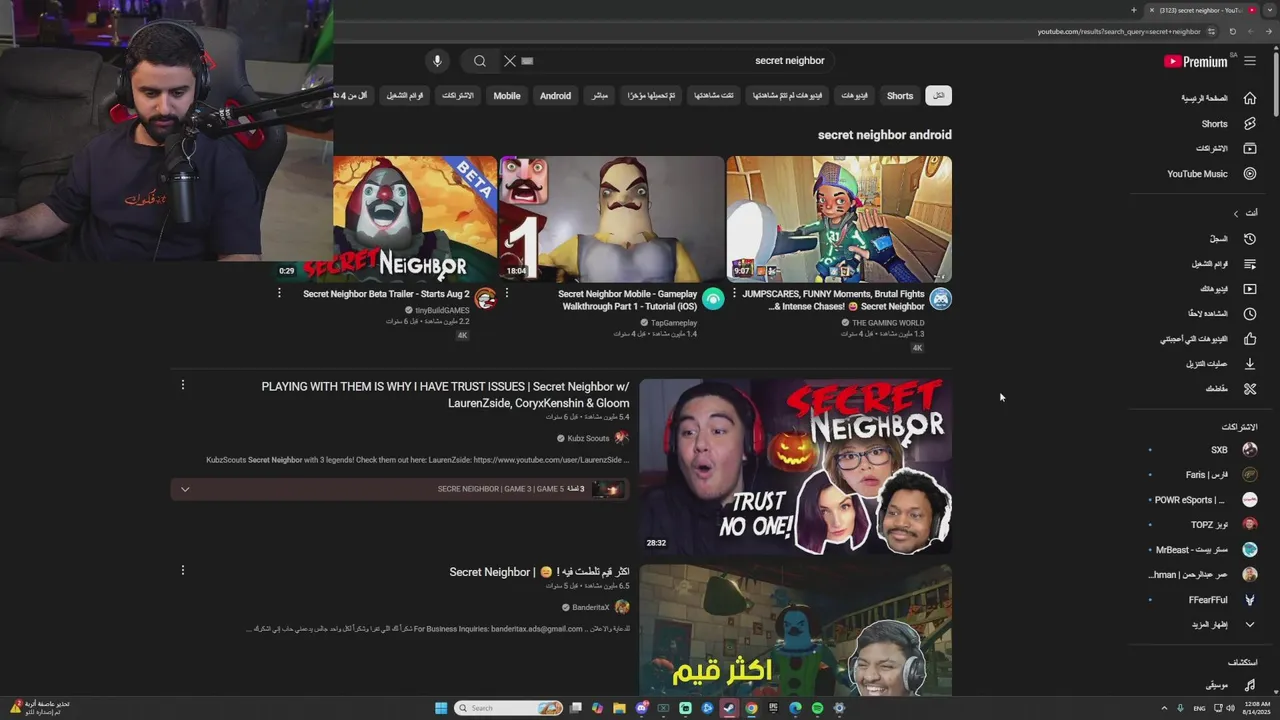
Task: Click the Windows taskbar search field
Action: click(x=508, y=708)
